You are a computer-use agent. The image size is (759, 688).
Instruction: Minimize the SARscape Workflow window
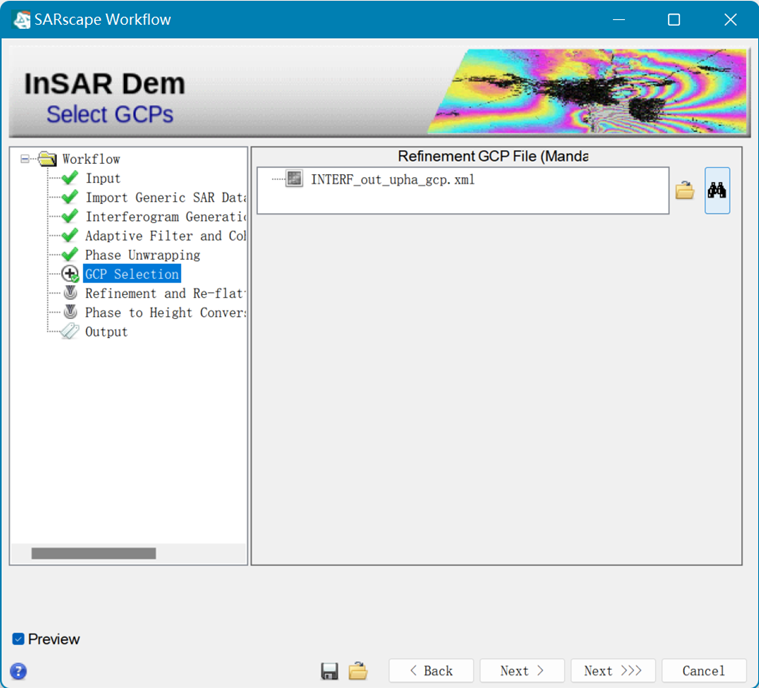[619, 19]
